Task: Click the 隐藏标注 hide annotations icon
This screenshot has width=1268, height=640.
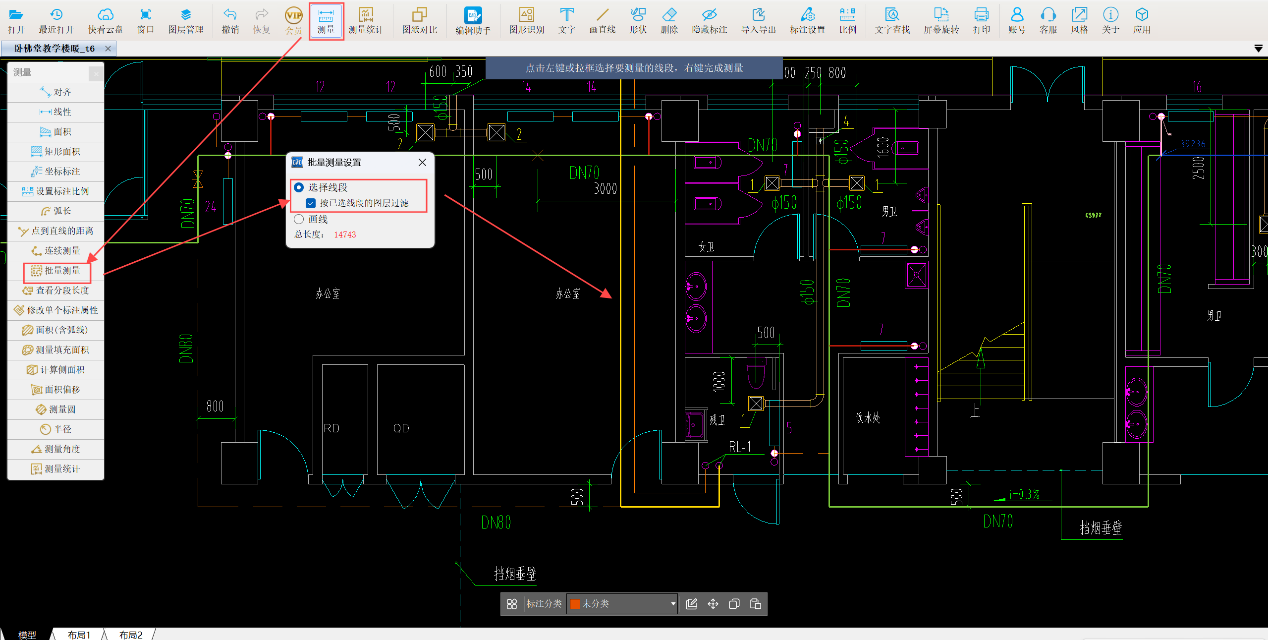Action: (708, 19)
